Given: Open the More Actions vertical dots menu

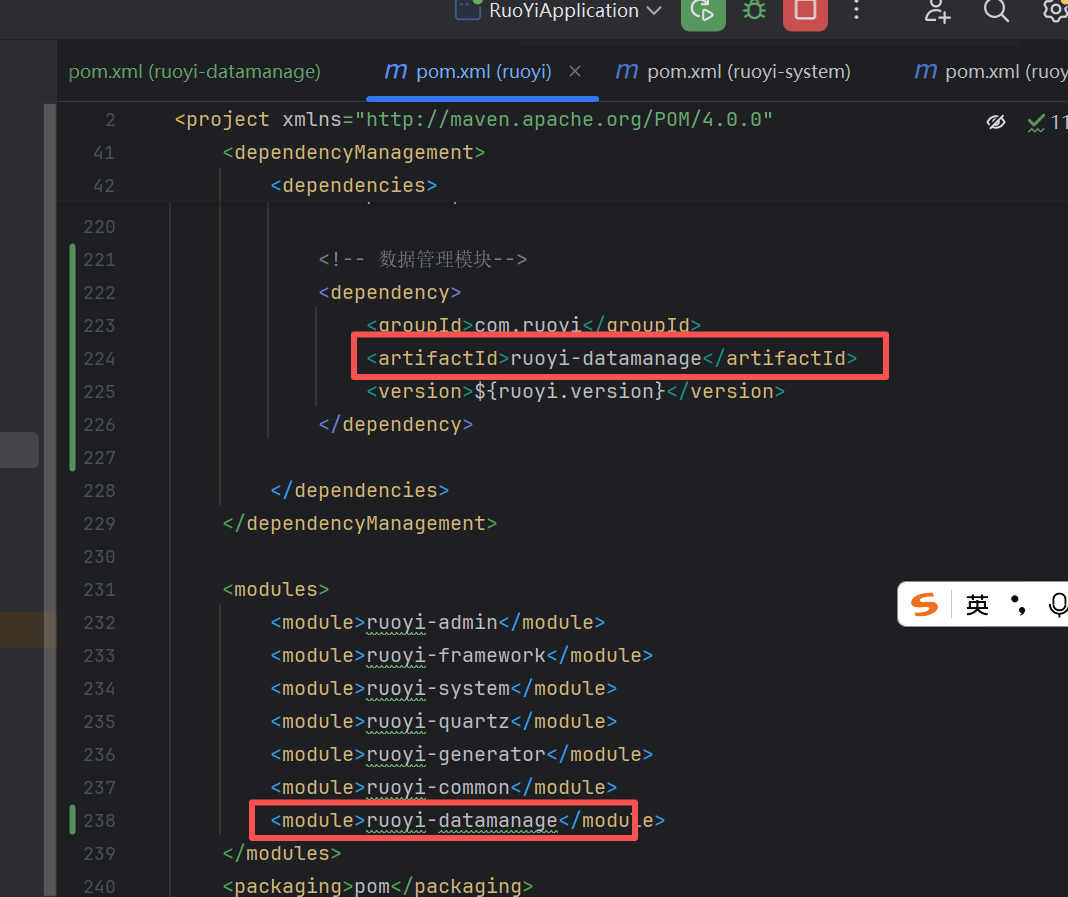Looking at the screenshot, I should point(856,11).
